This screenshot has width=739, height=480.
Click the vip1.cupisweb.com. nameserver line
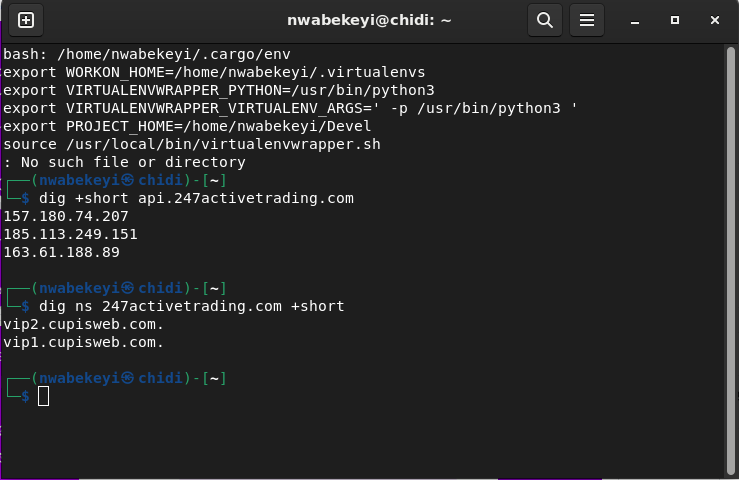(x=83, y=342)
